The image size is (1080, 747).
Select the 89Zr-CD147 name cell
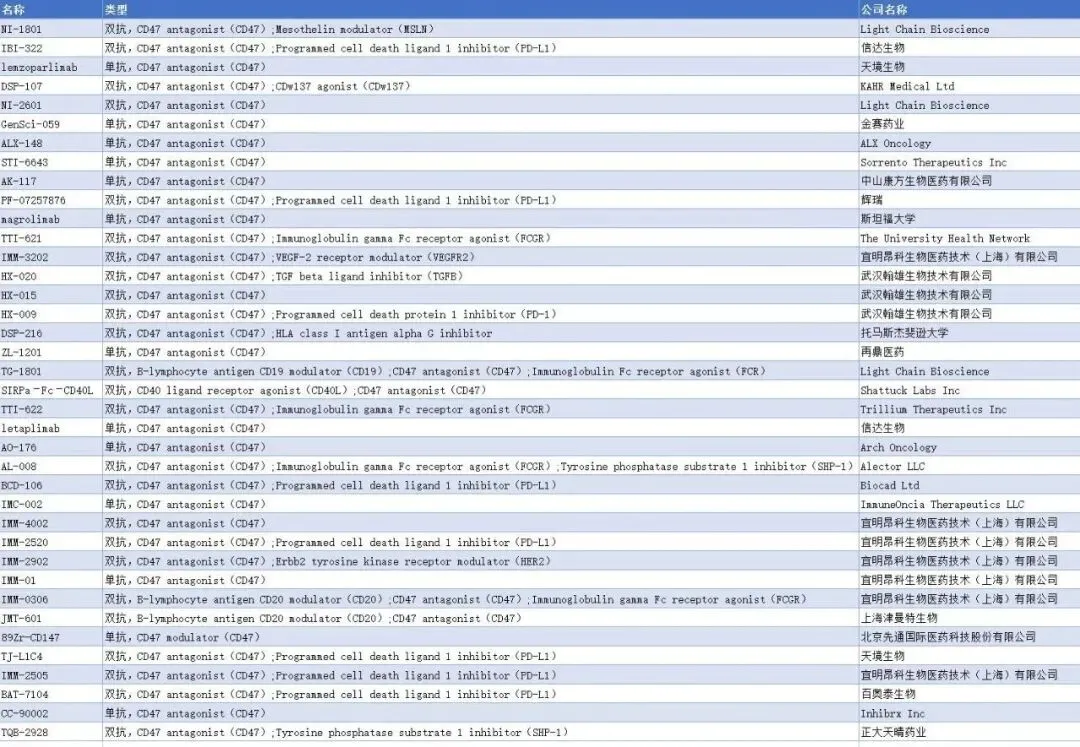51,638
